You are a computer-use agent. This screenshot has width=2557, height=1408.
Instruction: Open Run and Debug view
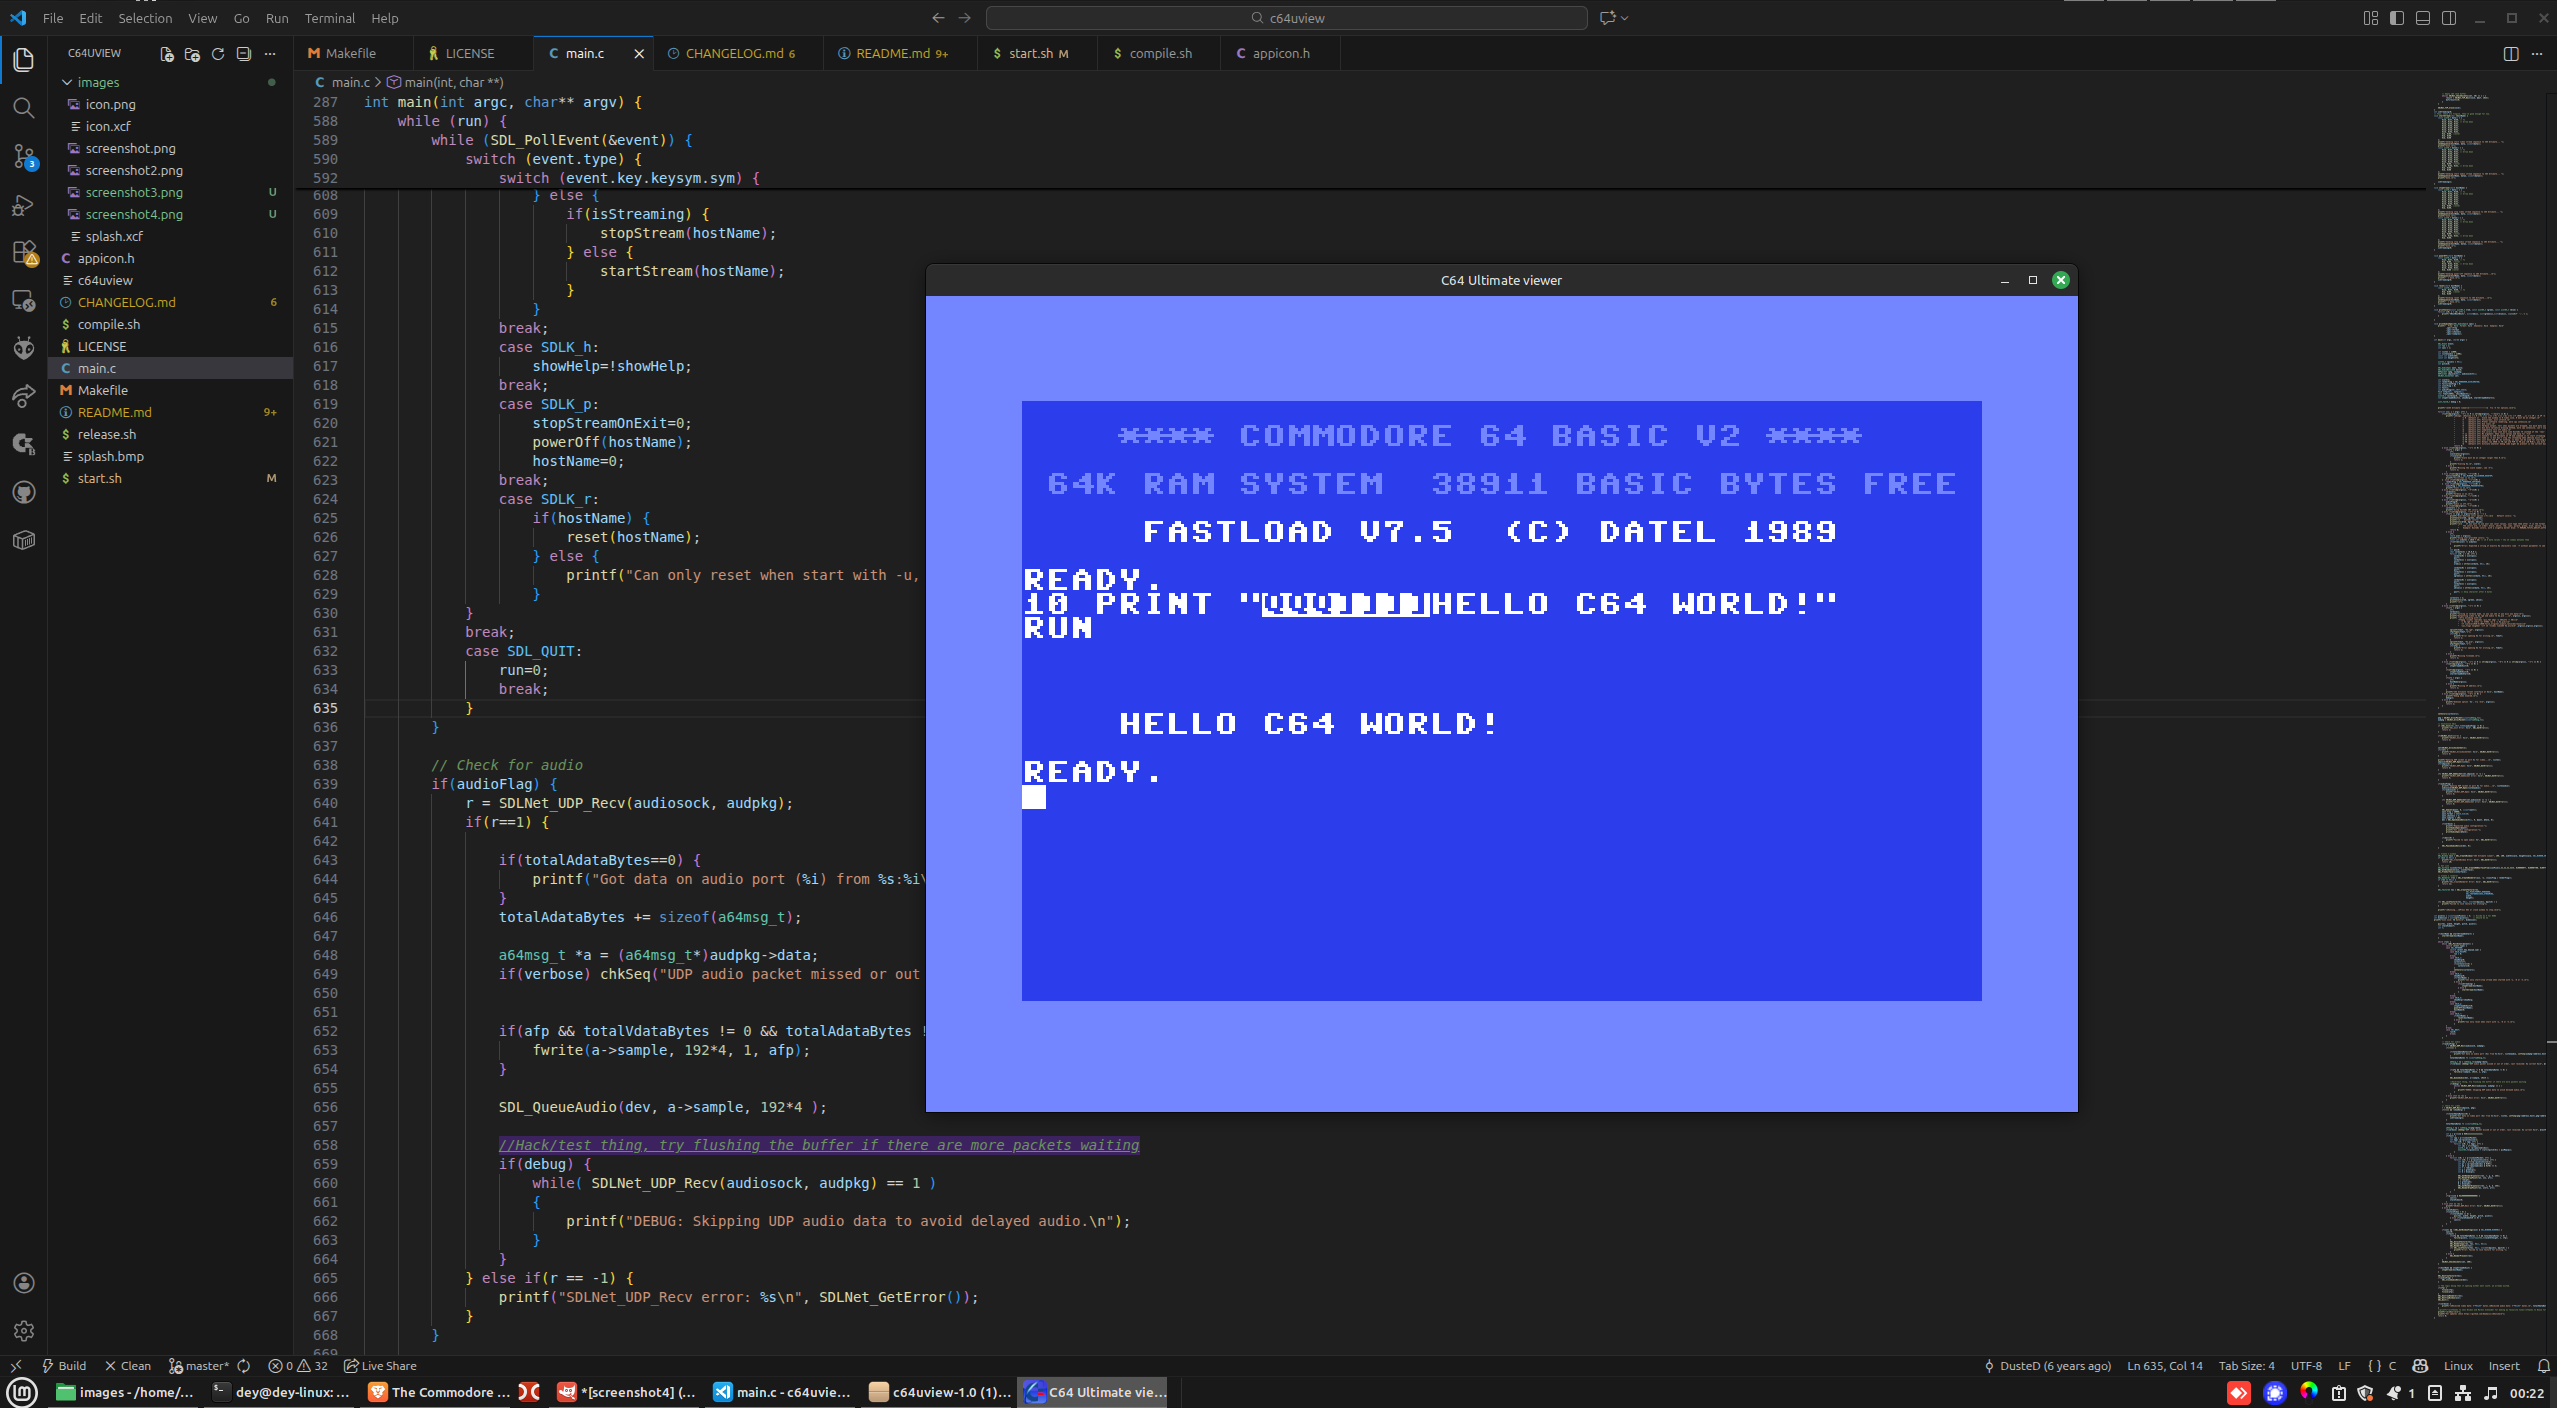pos(23,205)
